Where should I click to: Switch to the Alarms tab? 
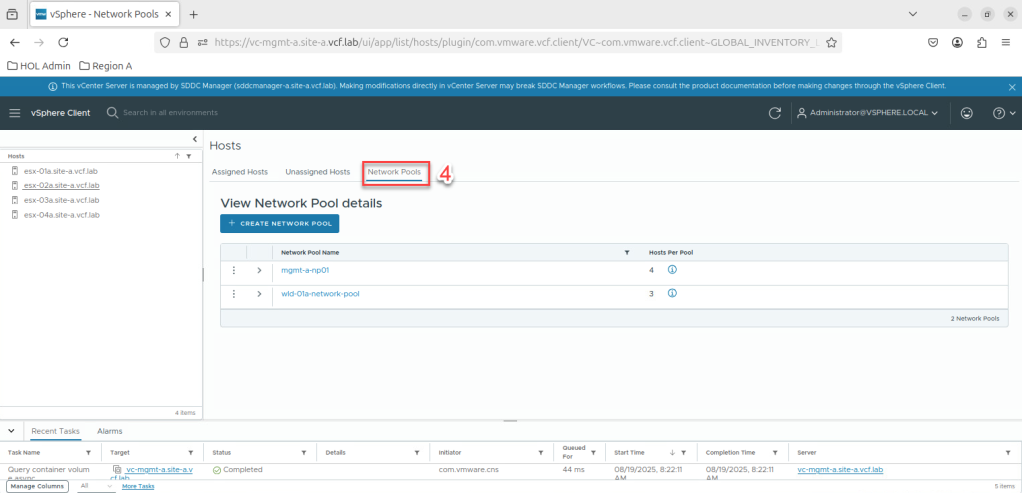[110, 431]
